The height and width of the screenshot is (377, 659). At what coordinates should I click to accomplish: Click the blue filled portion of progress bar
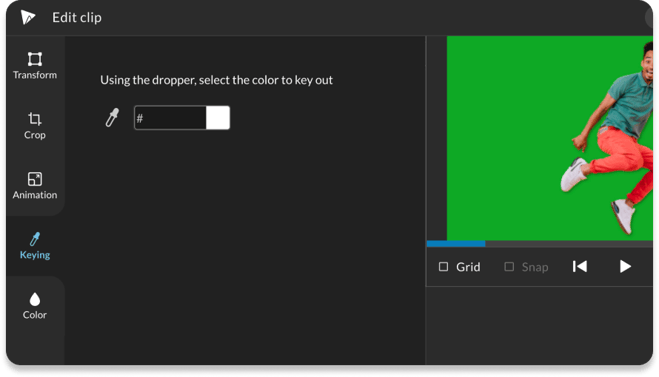(456, 243)
